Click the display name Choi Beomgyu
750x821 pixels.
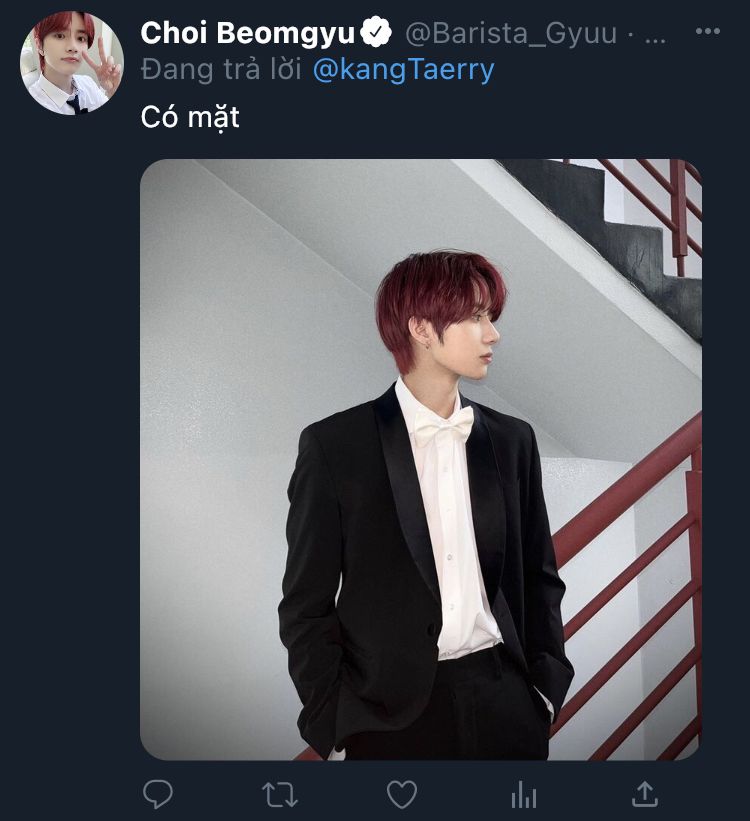click(x=247, y=33)
